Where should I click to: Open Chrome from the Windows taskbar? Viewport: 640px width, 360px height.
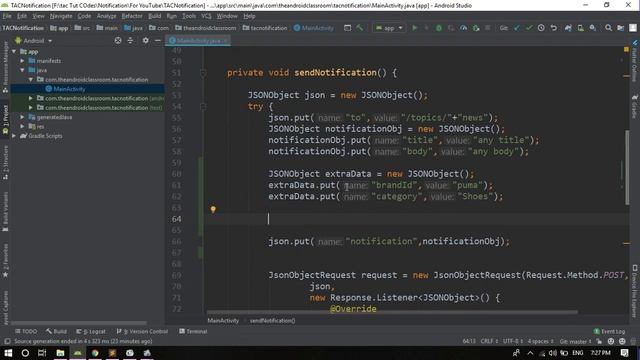[x=95, y=353]
